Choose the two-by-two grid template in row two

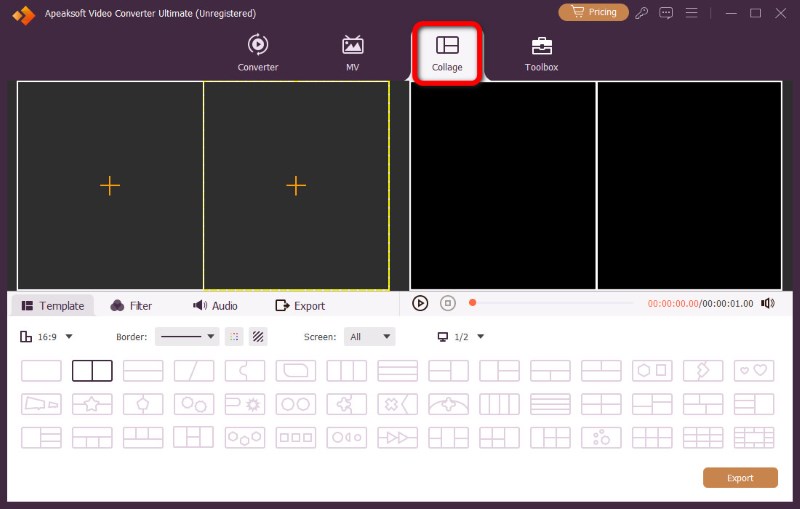click(601, 404)
